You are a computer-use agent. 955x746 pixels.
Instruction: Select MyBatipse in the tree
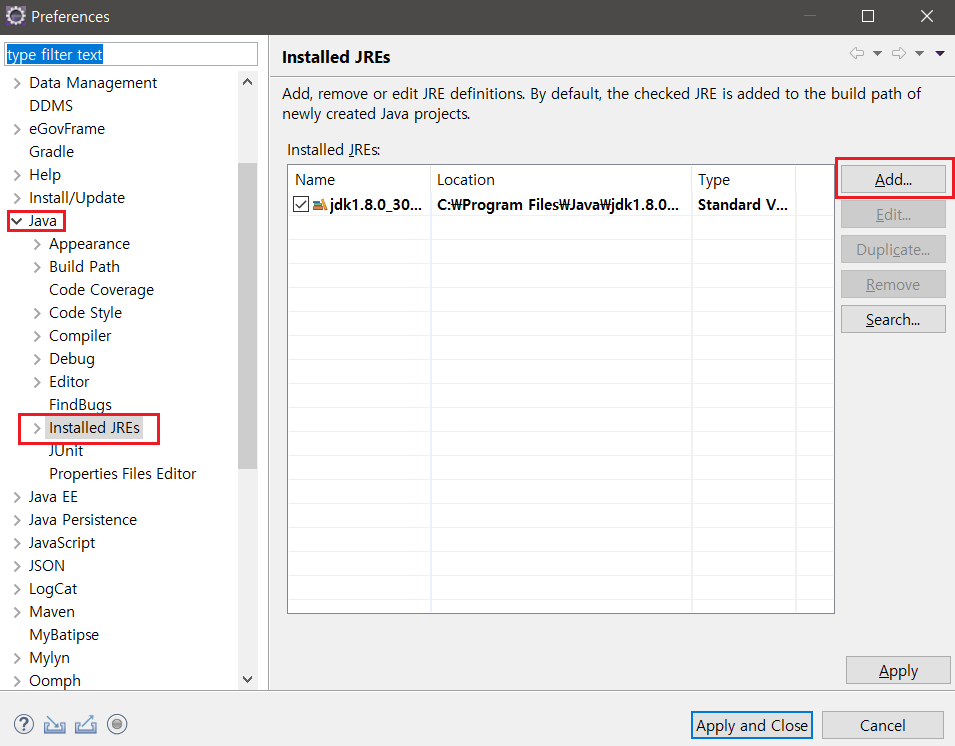tap(64, 635)
